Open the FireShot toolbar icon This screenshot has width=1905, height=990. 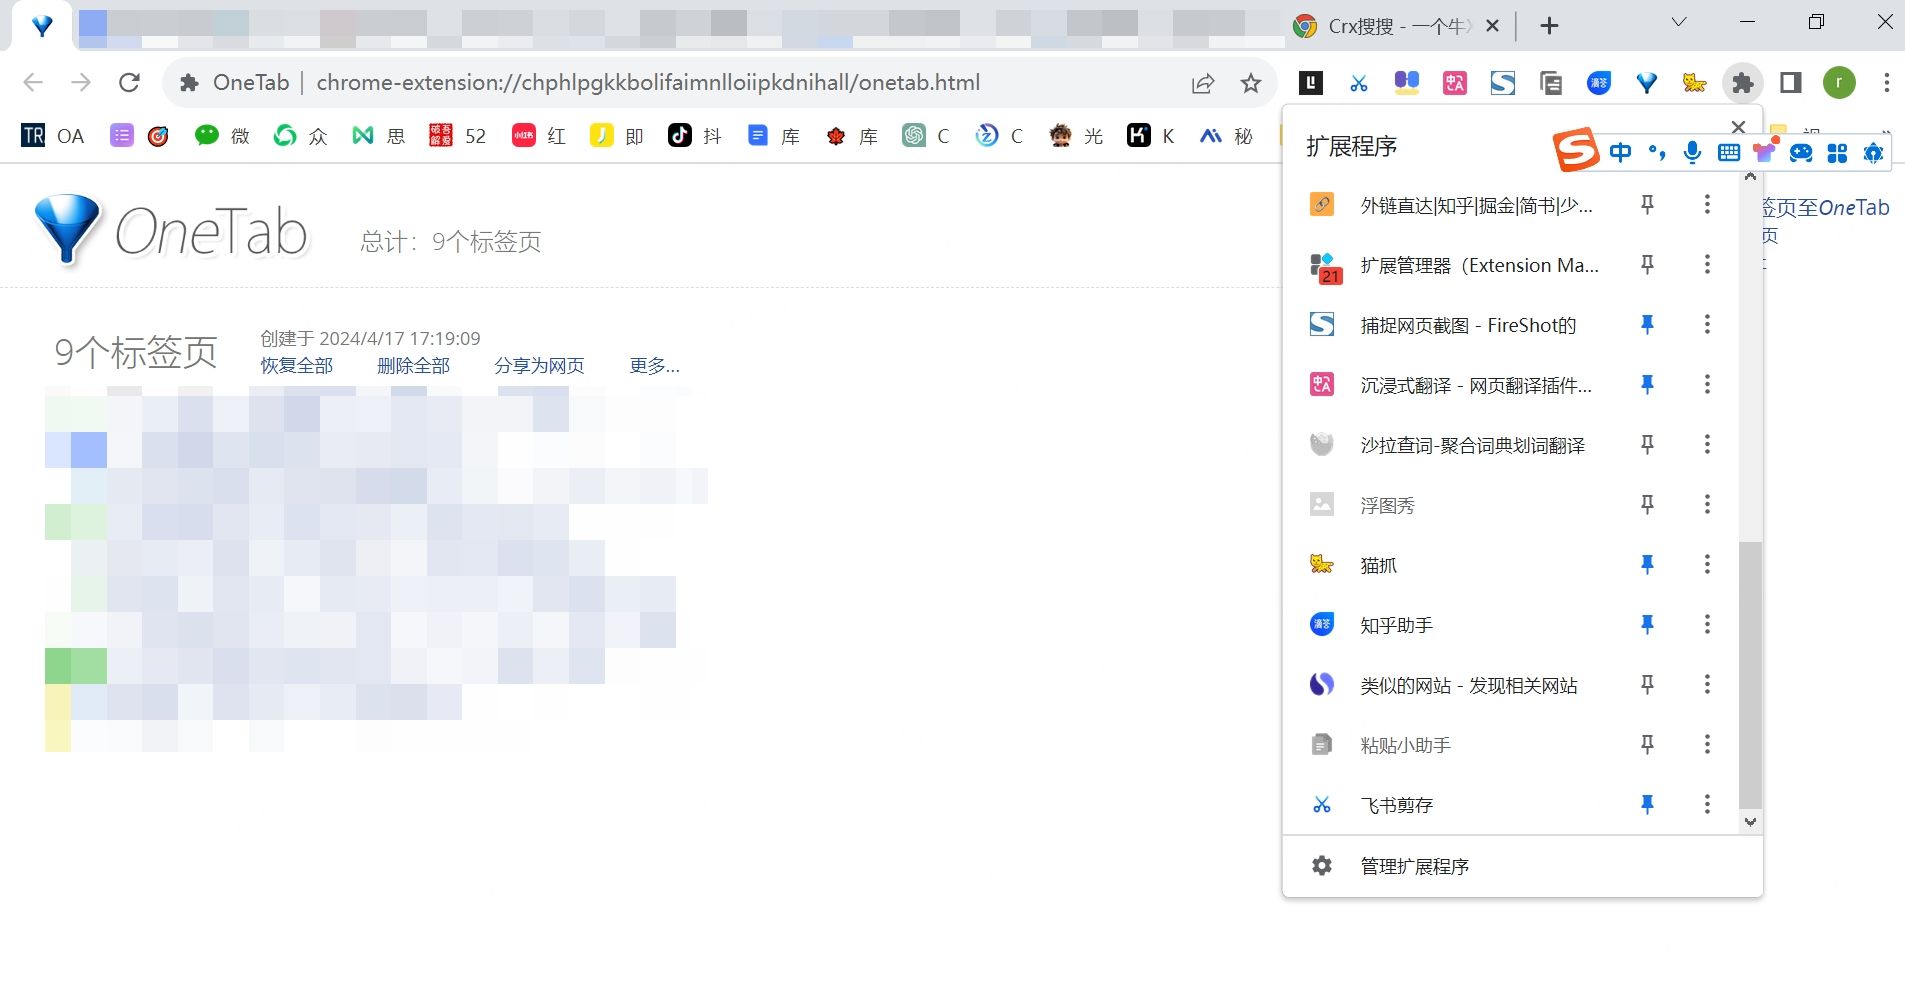1502,83
